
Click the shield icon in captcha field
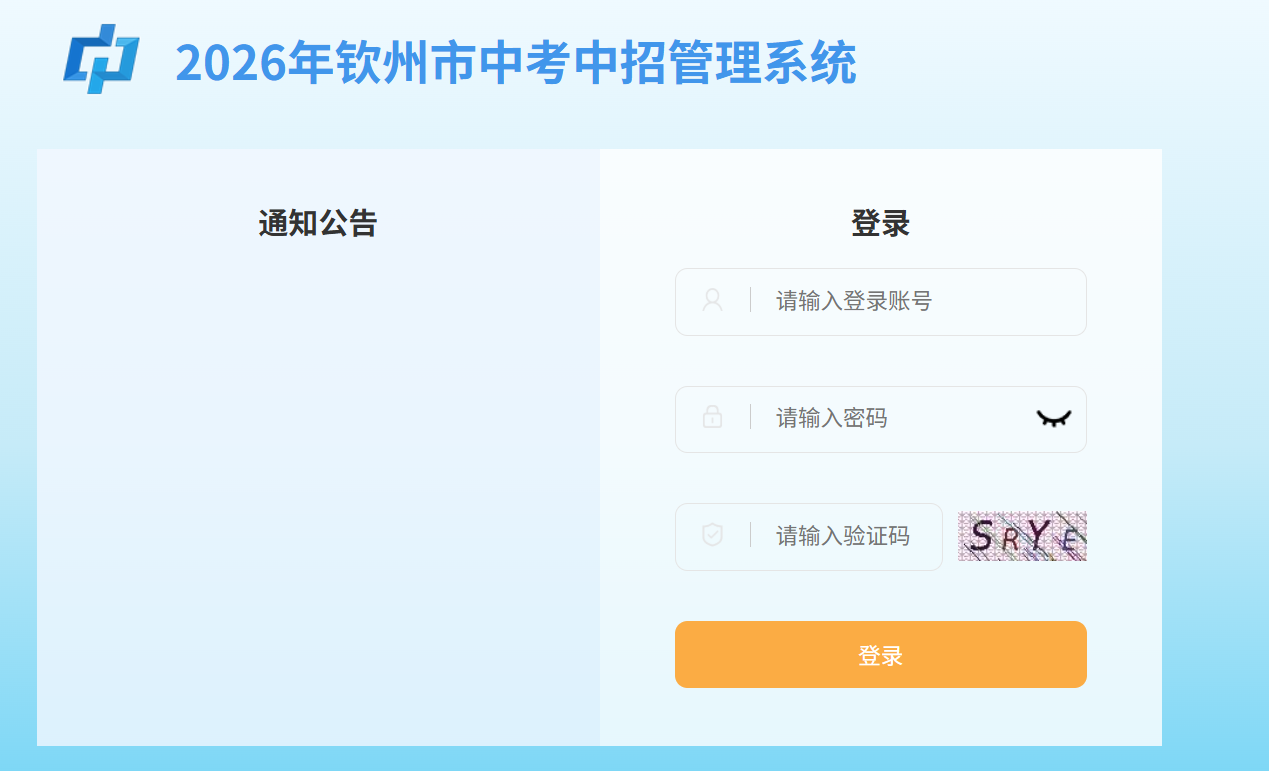tap(712, 535)
